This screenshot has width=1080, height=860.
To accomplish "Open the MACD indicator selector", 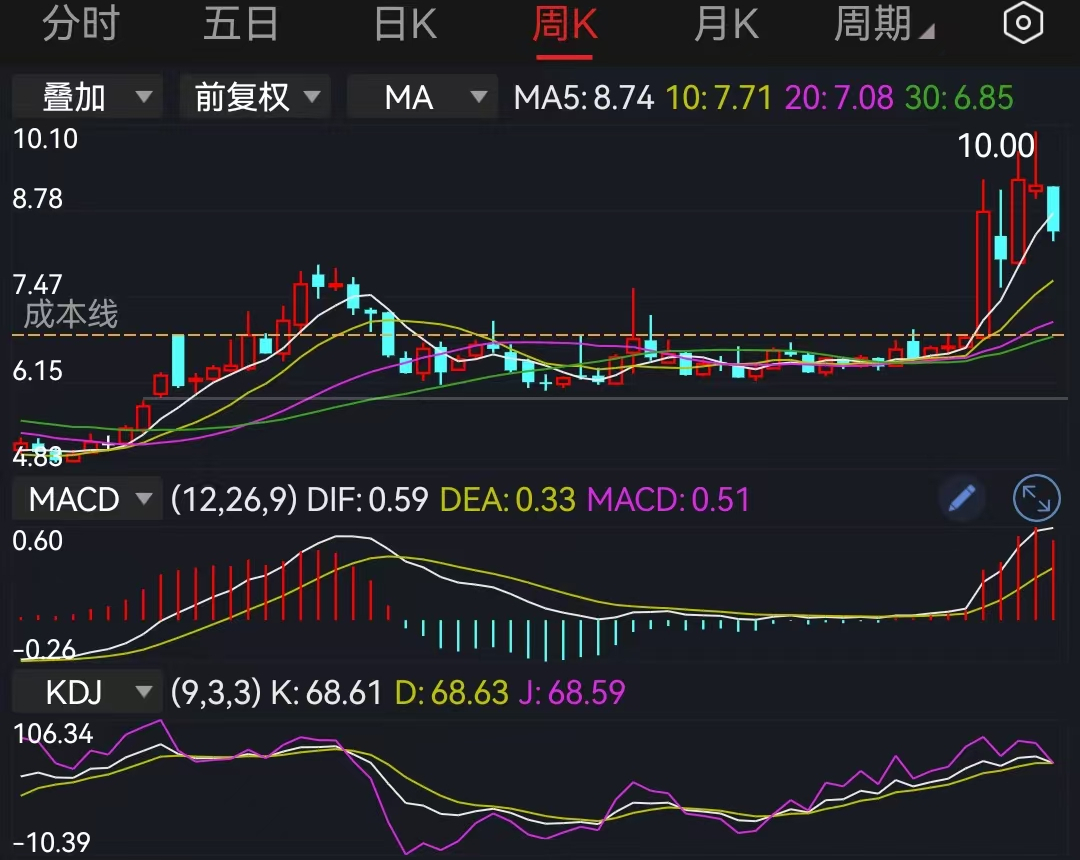I will (87, 498).
